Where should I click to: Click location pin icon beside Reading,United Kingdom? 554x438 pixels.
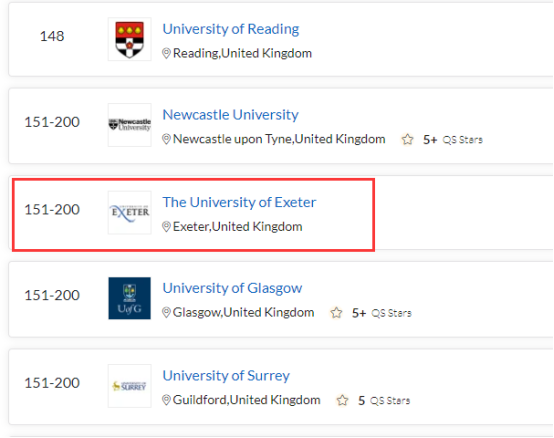166,54
